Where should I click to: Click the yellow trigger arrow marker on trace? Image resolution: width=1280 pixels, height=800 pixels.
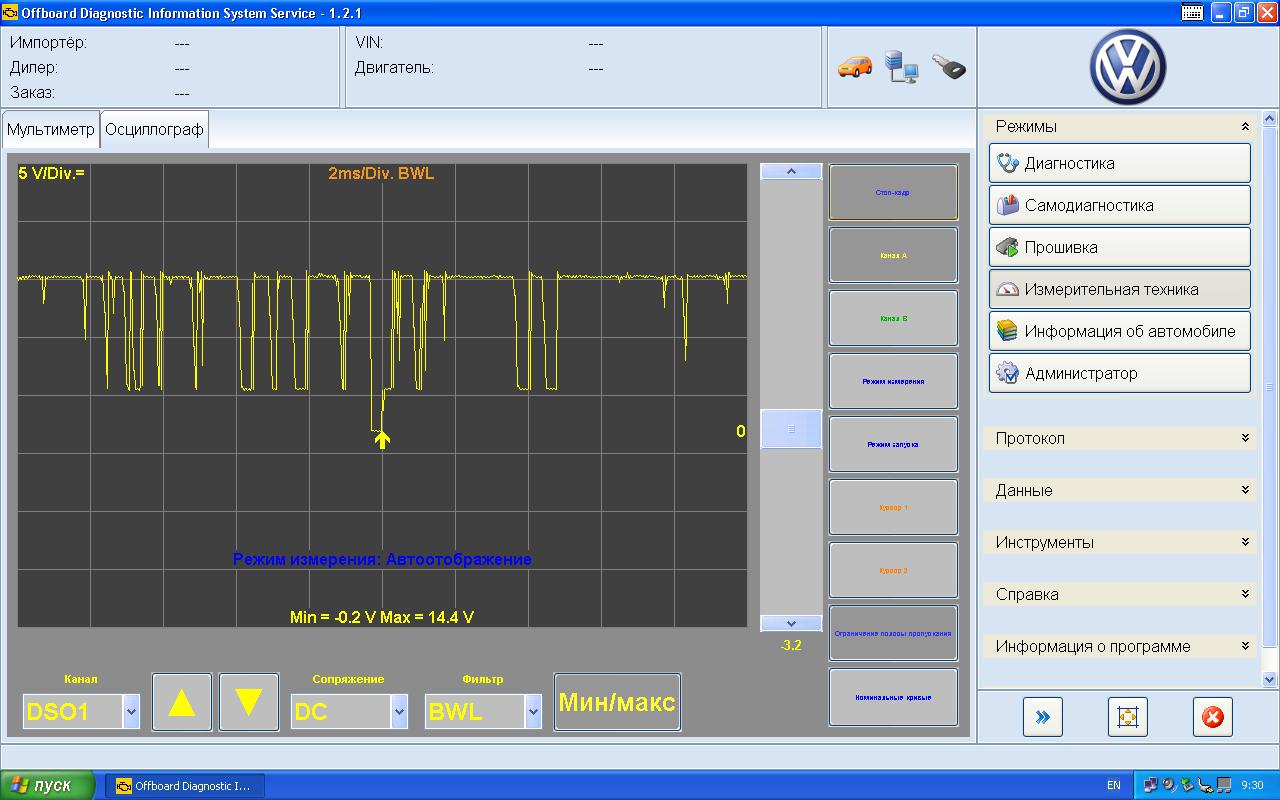click(x=382, y=439)
